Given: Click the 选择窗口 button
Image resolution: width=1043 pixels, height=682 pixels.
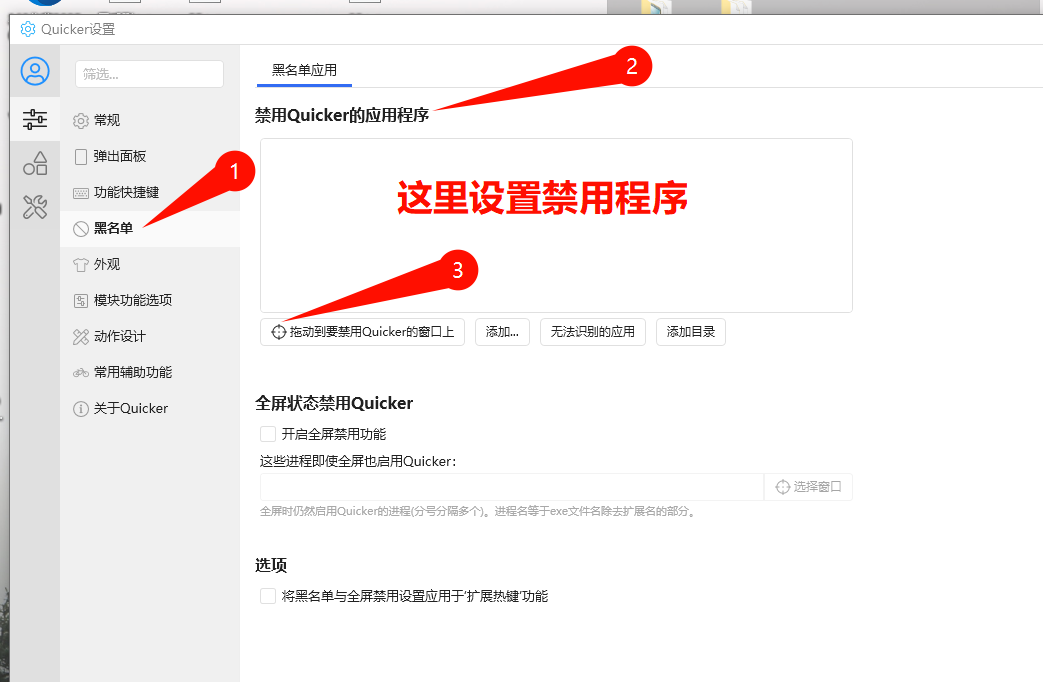Looking at the screenshot, I should click(x=808, y=487).
